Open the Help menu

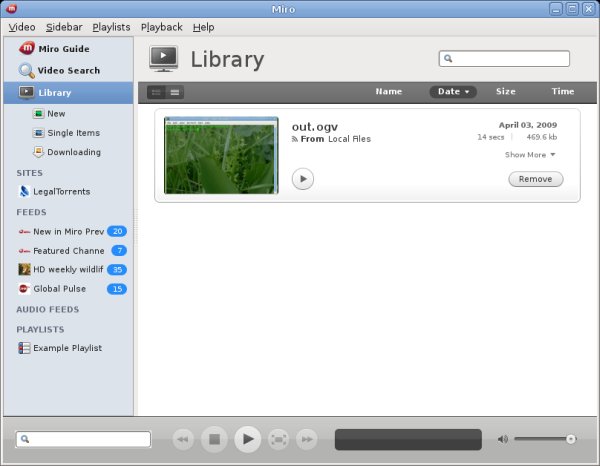[x=203, y=27]
